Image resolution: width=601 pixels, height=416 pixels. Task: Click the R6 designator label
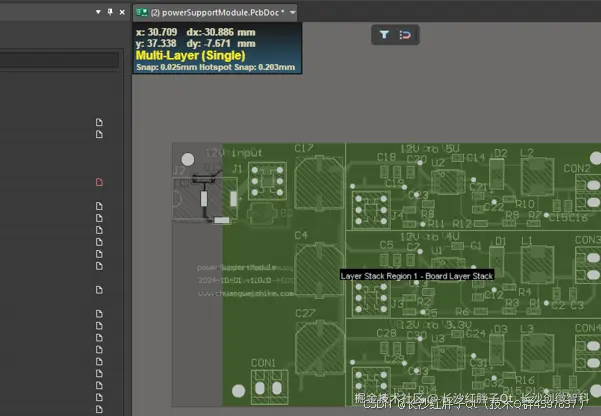[462, 312]
